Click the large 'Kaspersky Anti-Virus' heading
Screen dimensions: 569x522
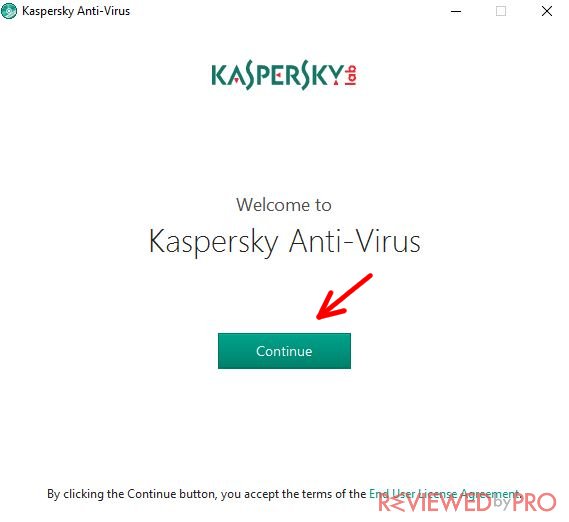point(284,242)
